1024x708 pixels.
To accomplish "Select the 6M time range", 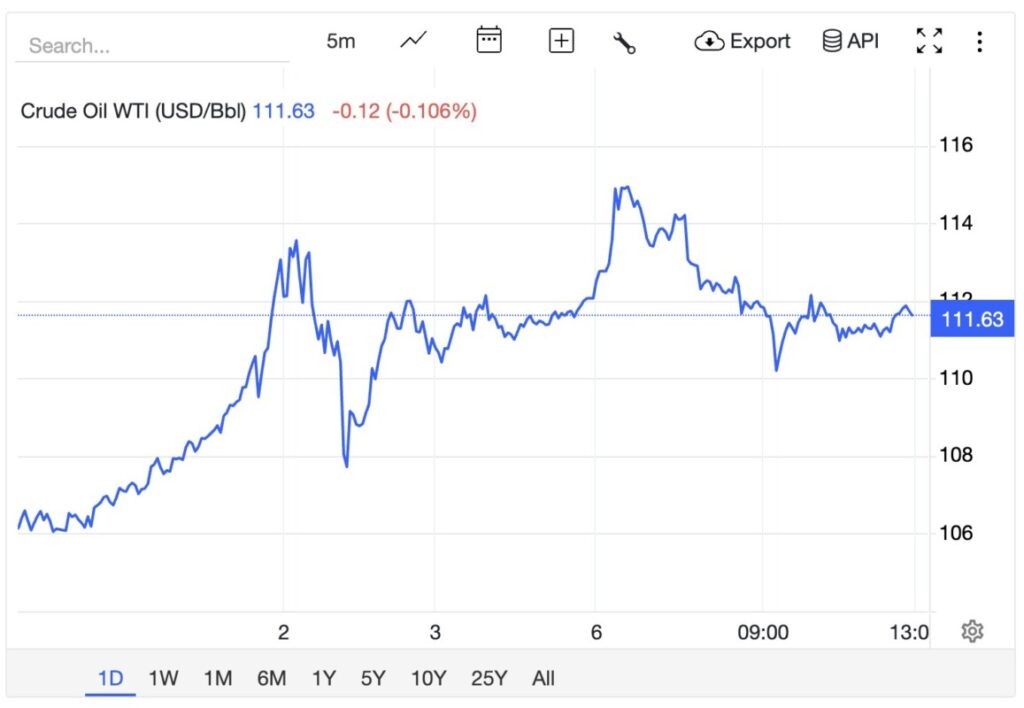I will click(x=273, y=678).
